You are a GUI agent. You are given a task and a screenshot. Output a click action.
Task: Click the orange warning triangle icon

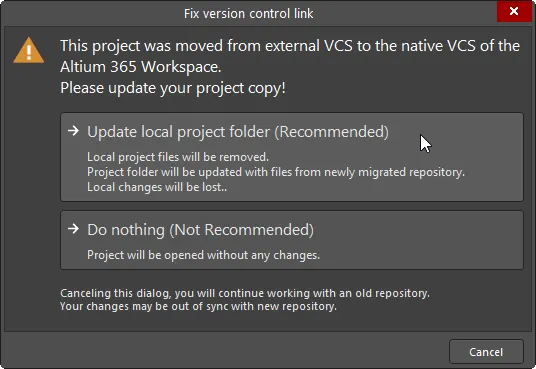coord(29,51)
